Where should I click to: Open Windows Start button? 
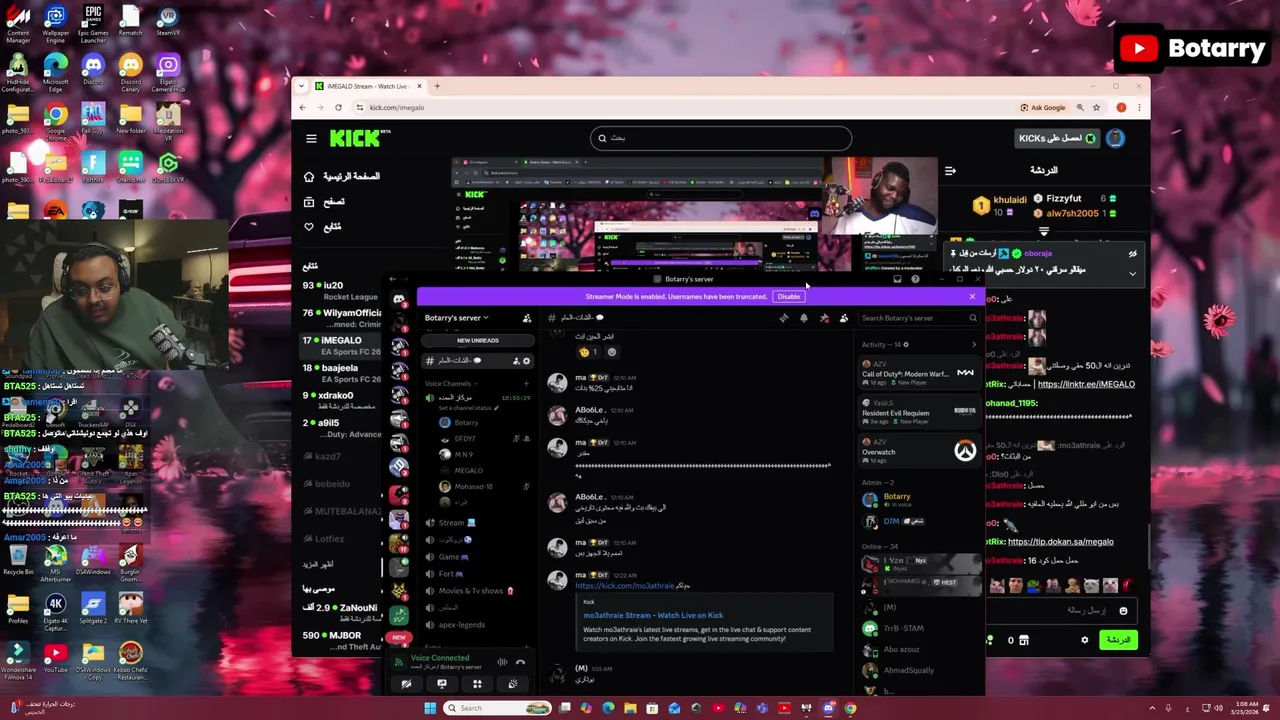tap(430, 708)
